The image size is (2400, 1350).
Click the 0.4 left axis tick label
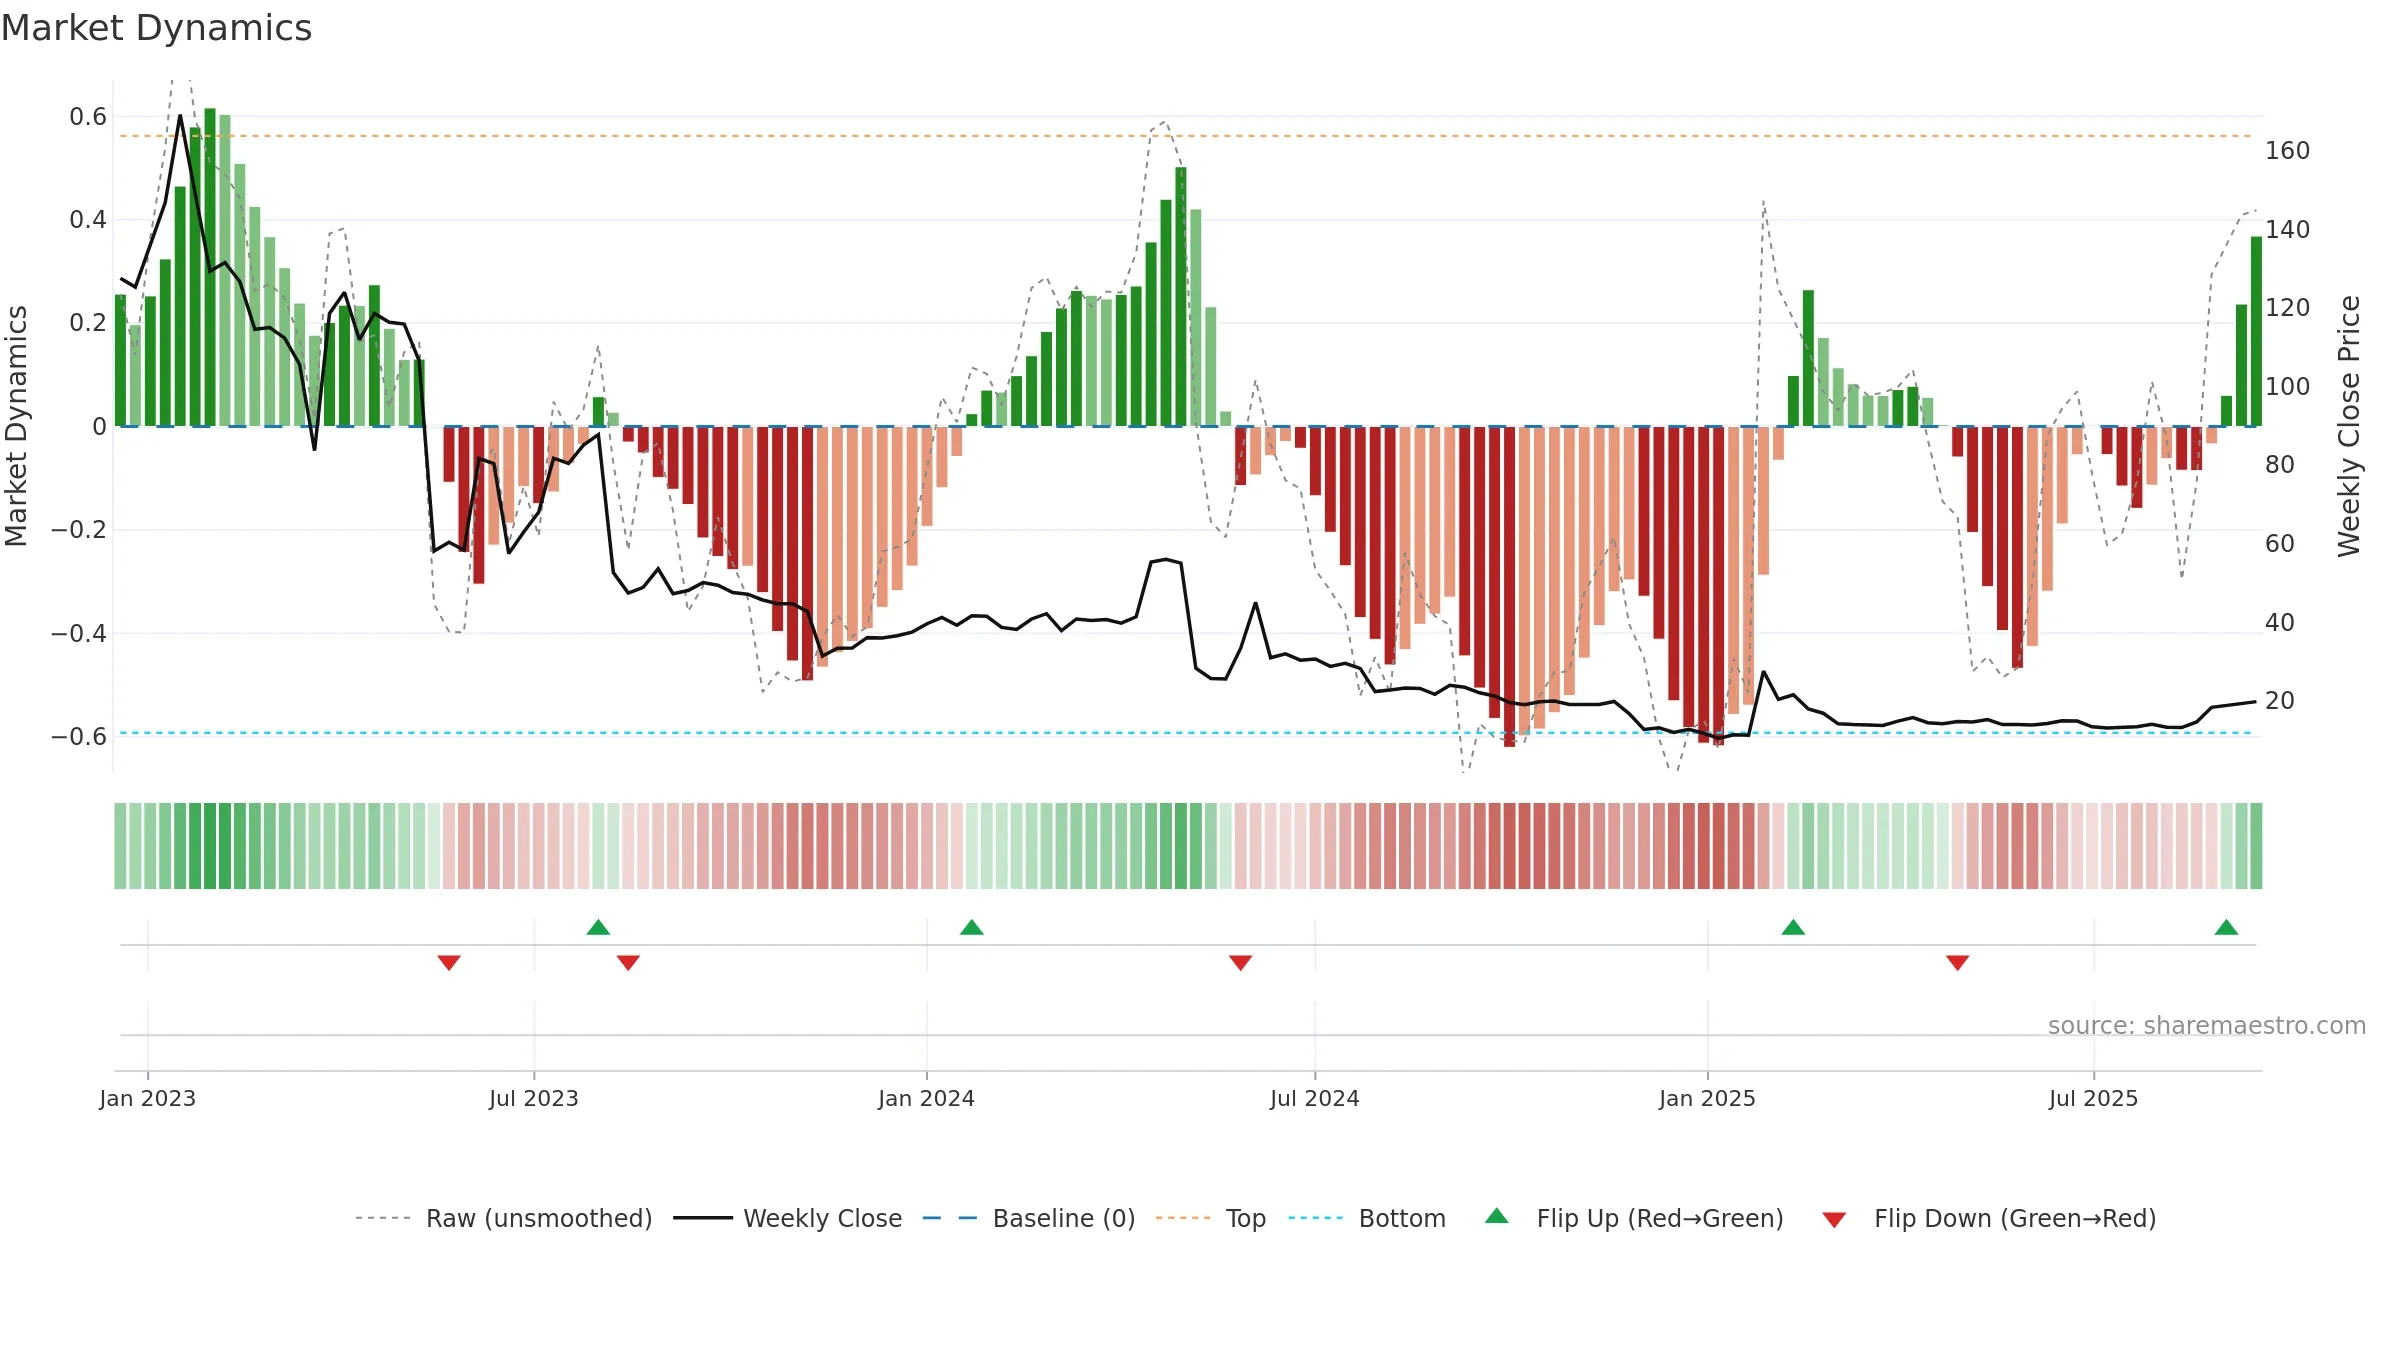(x=88, y=220)
